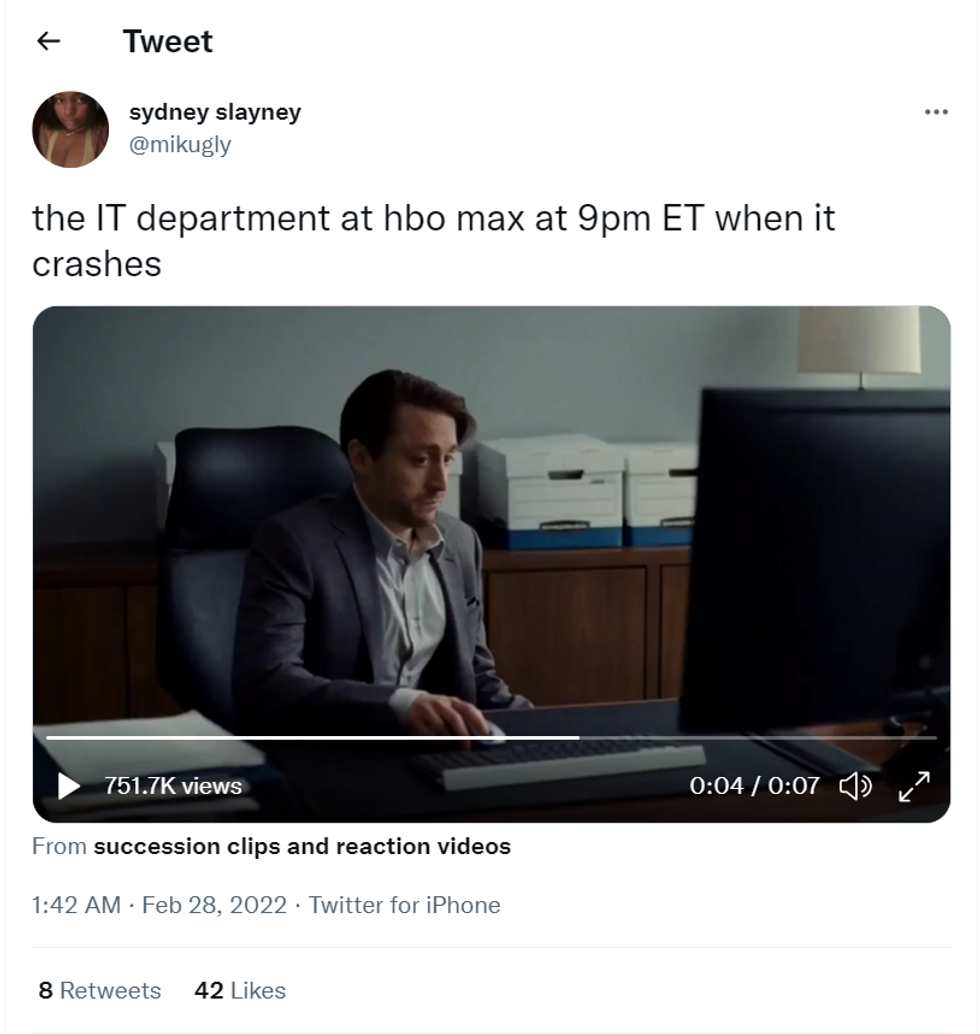View the 42 Likes list

pyautogui.click(x=240, y=990)
